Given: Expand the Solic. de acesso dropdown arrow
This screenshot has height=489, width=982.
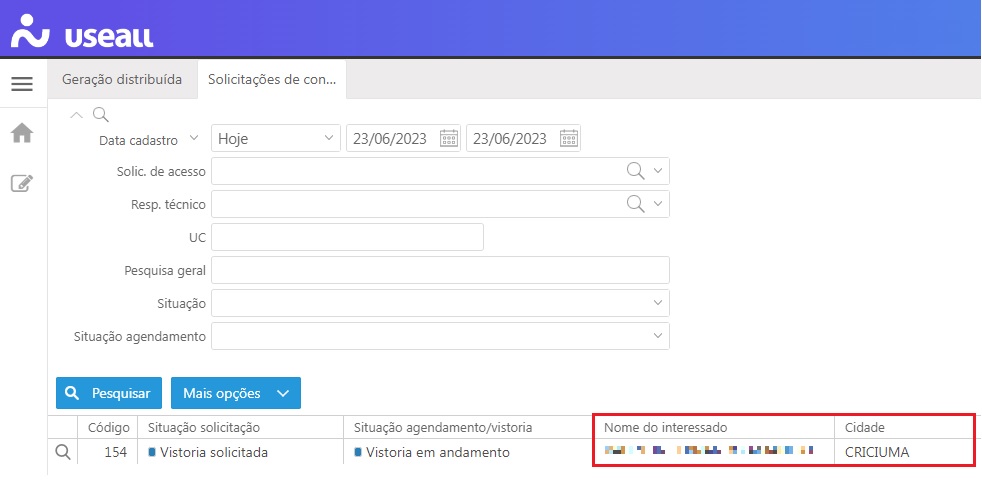Looking at the screenshot, I should tap(658, 171).
